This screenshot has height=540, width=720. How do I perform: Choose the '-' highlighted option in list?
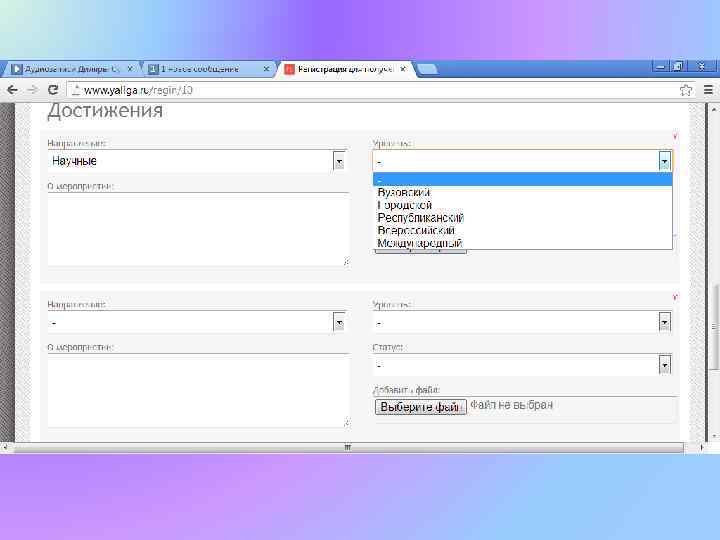pos(523,180)
